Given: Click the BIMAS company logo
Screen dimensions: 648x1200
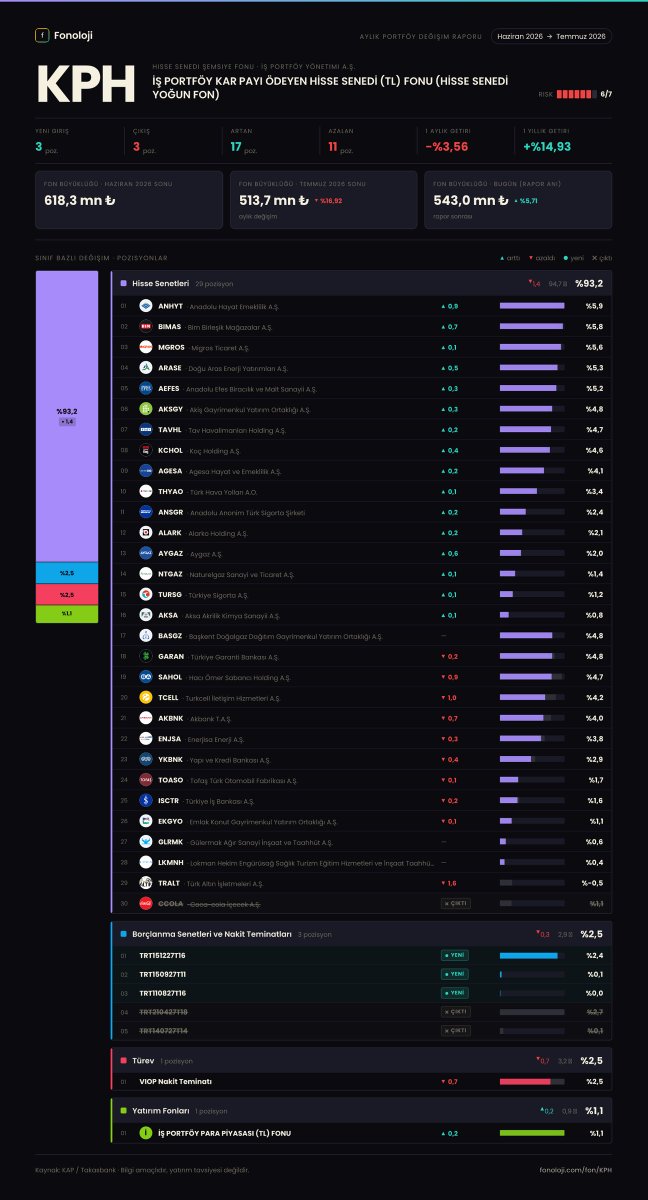Looking at the screenshot, I should pyautogui.click(x=145, y=327).
